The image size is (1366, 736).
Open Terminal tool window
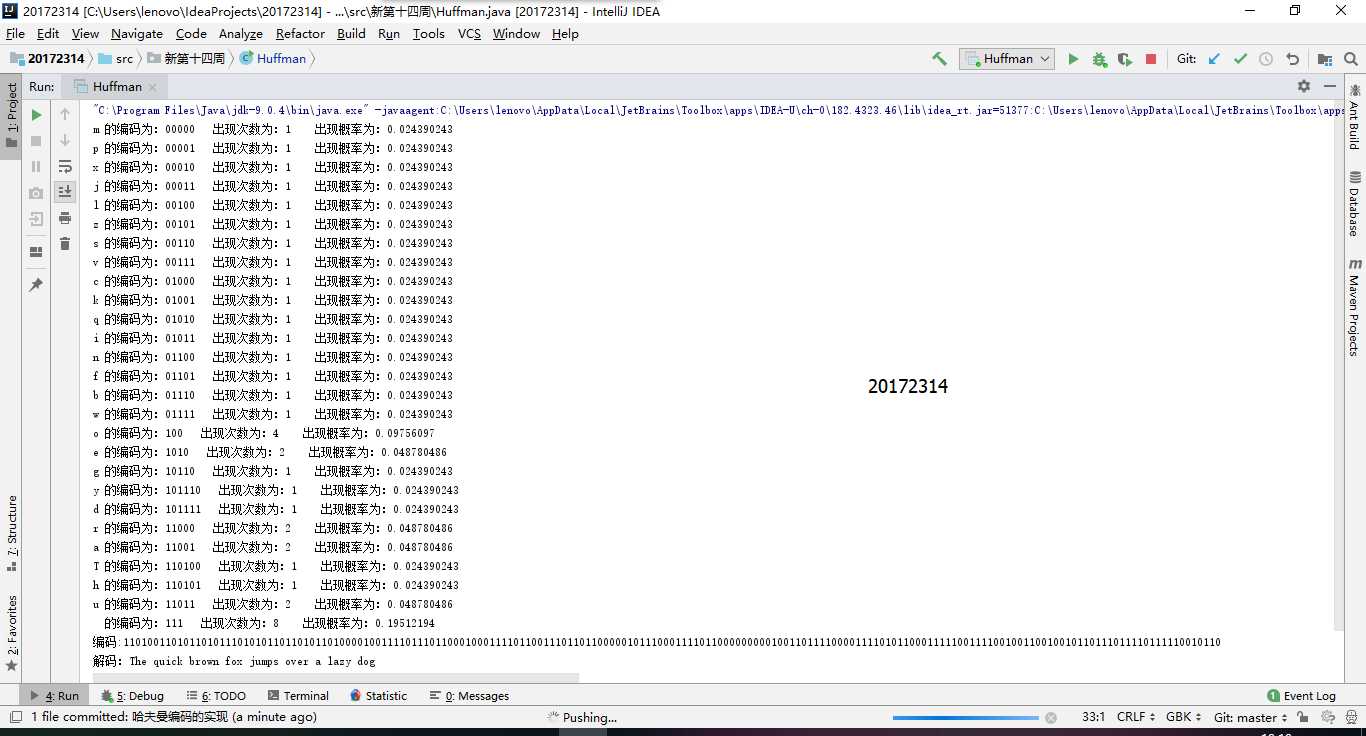(x=298, y=696)
